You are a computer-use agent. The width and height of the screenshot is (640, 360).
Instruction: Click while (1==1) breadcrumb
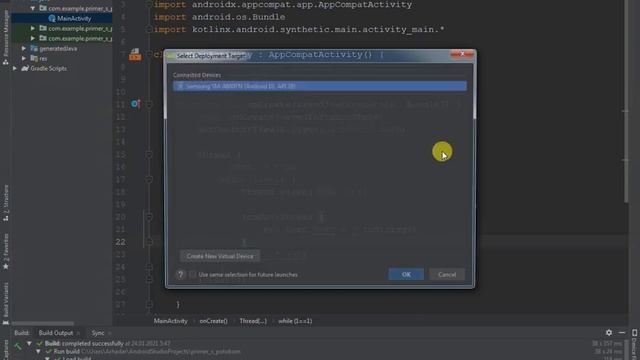click(295, 321)
